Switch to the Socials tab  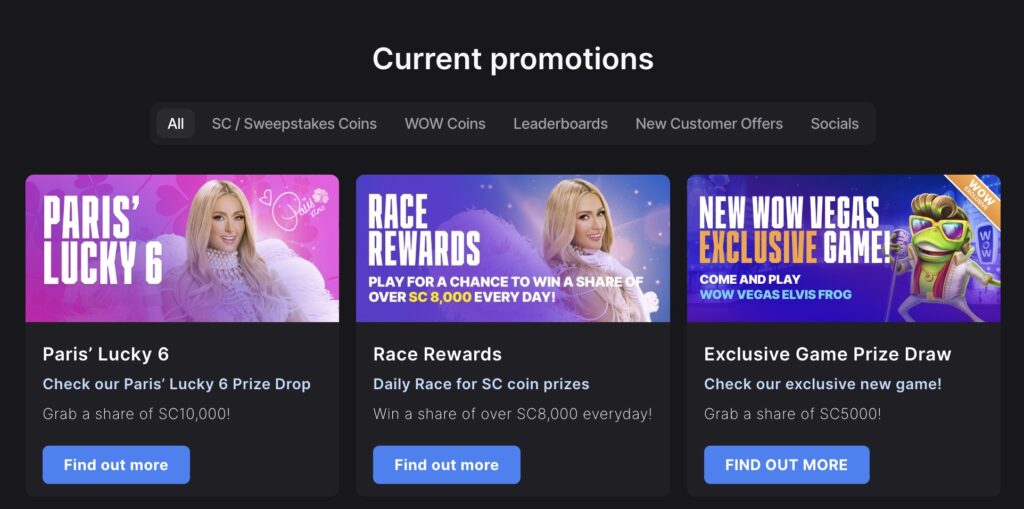point(834,124)
